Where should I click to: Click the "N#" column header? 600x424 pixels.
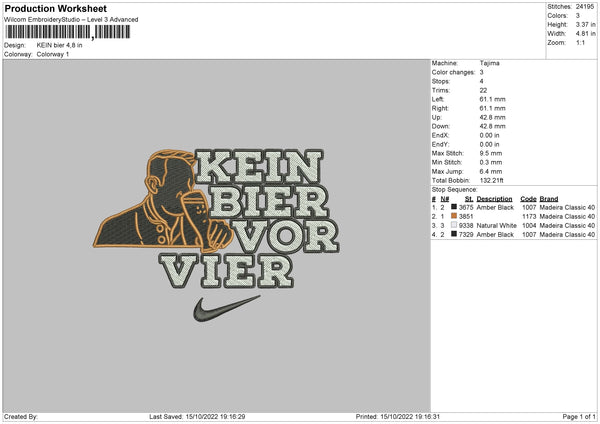pyautogui.click(x=445, y=199)
